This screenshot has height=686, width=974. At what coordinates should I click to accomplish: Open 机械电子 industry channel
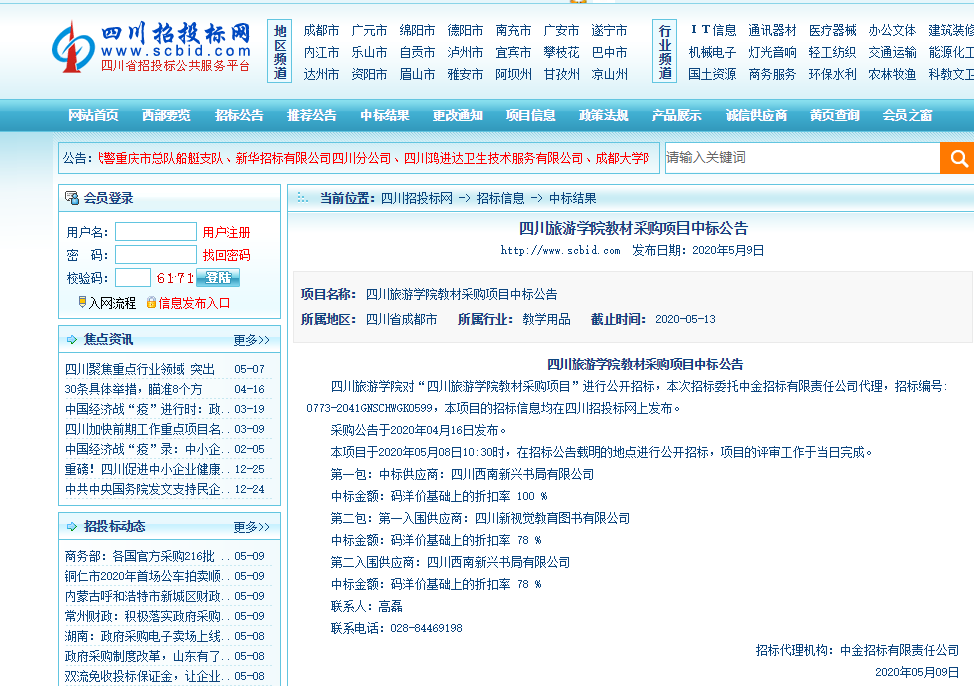(712, 52)
